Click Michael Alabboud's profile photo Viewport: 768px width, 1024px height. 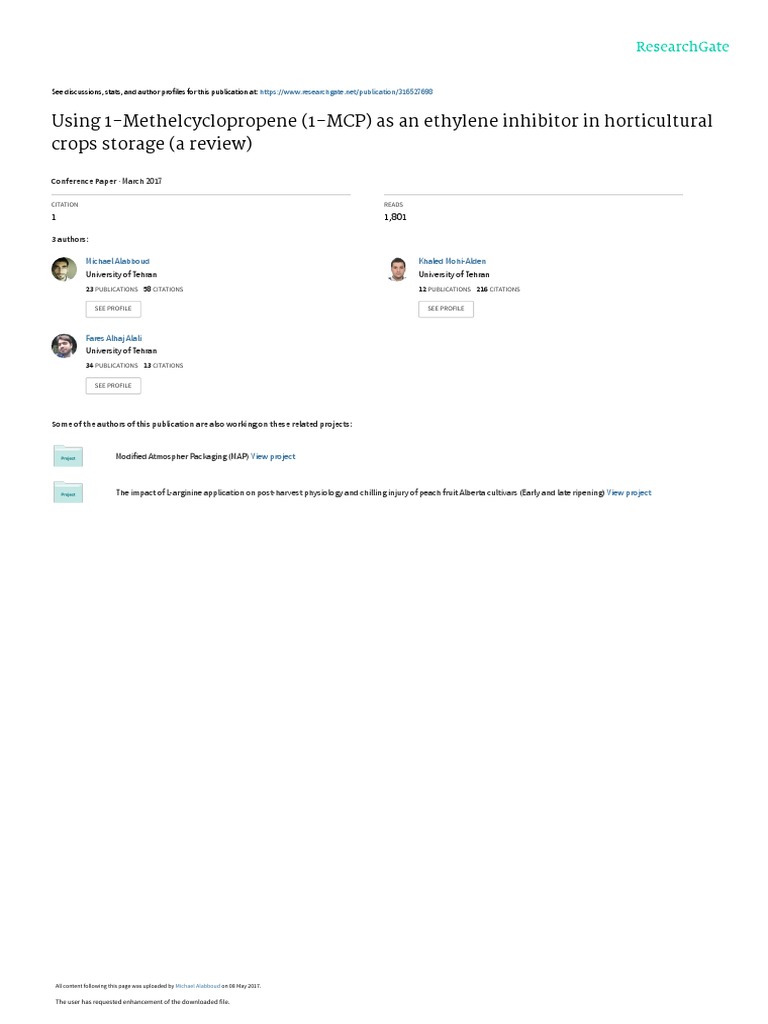click(64, 269)
